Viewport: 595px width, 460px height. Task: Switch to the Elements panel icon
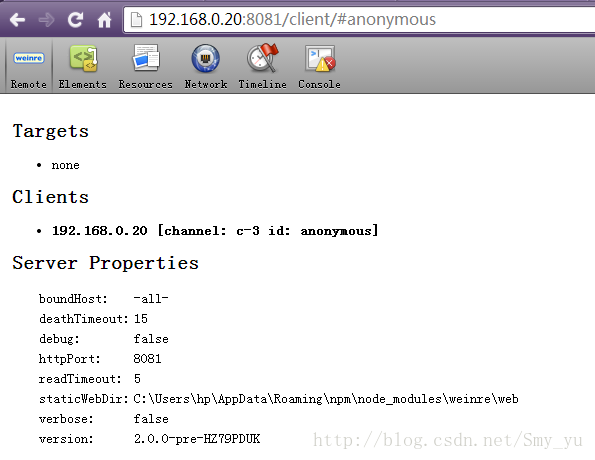(x=83, y=58)
